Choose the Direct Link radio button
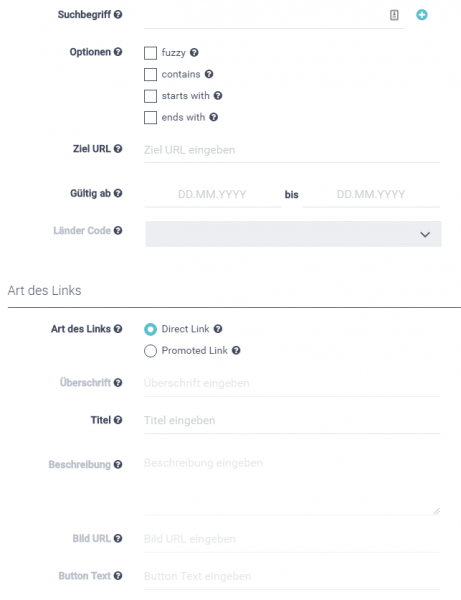The height and width of the screenshot is (600, 461). tap(150, 329)
